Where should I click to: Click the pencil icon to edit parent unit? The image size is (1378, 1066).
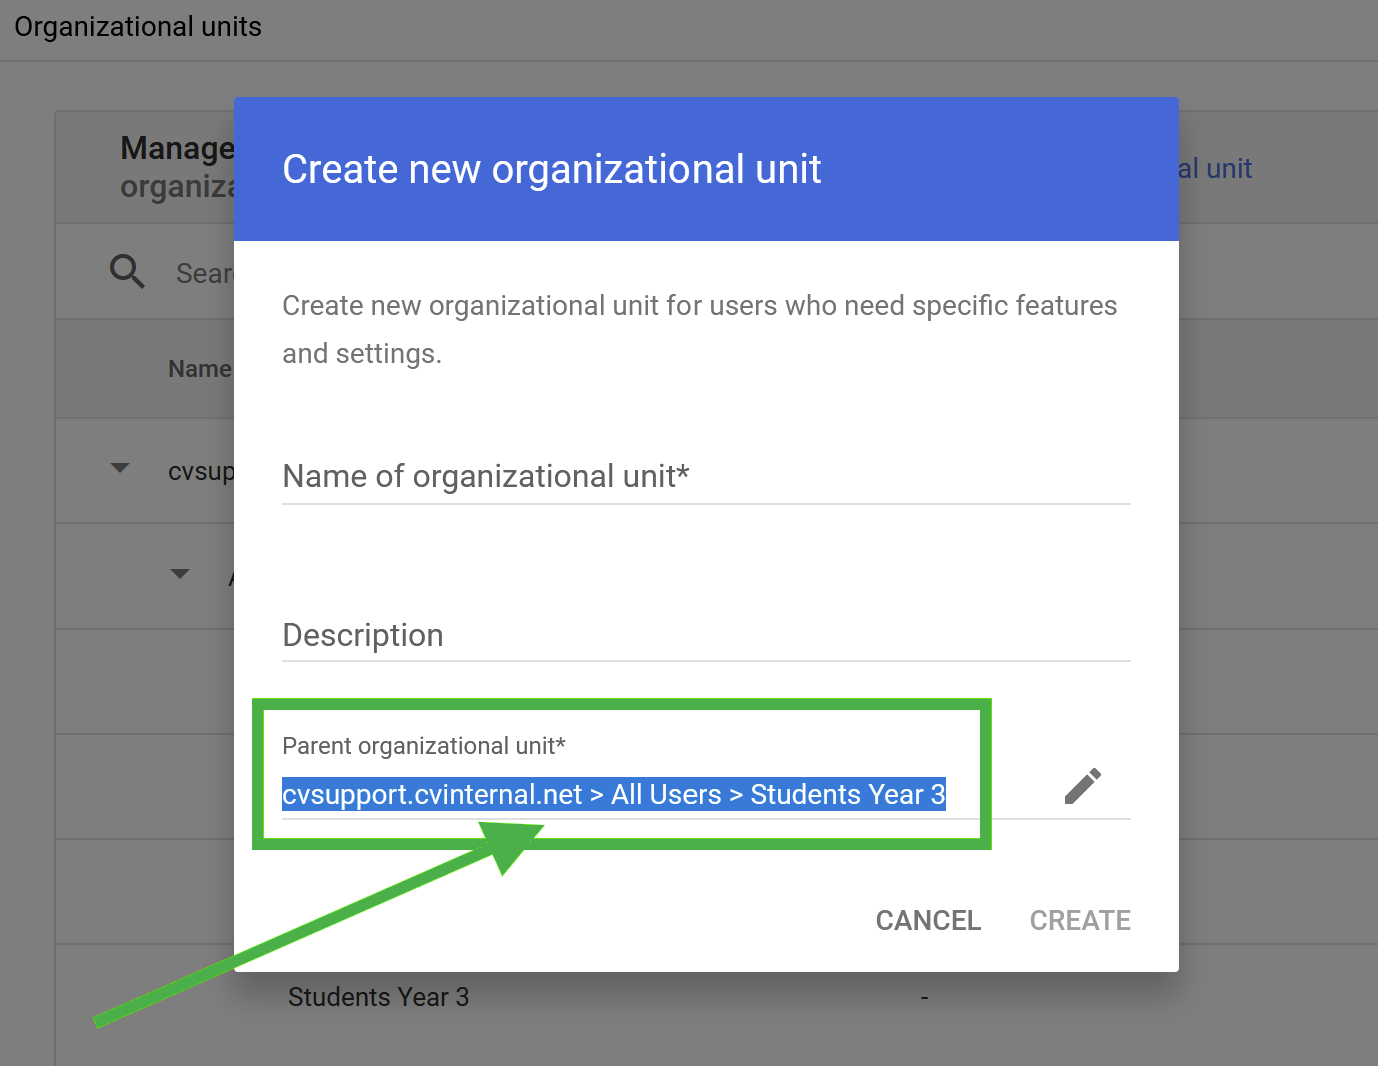click(x=1084, y=786)
